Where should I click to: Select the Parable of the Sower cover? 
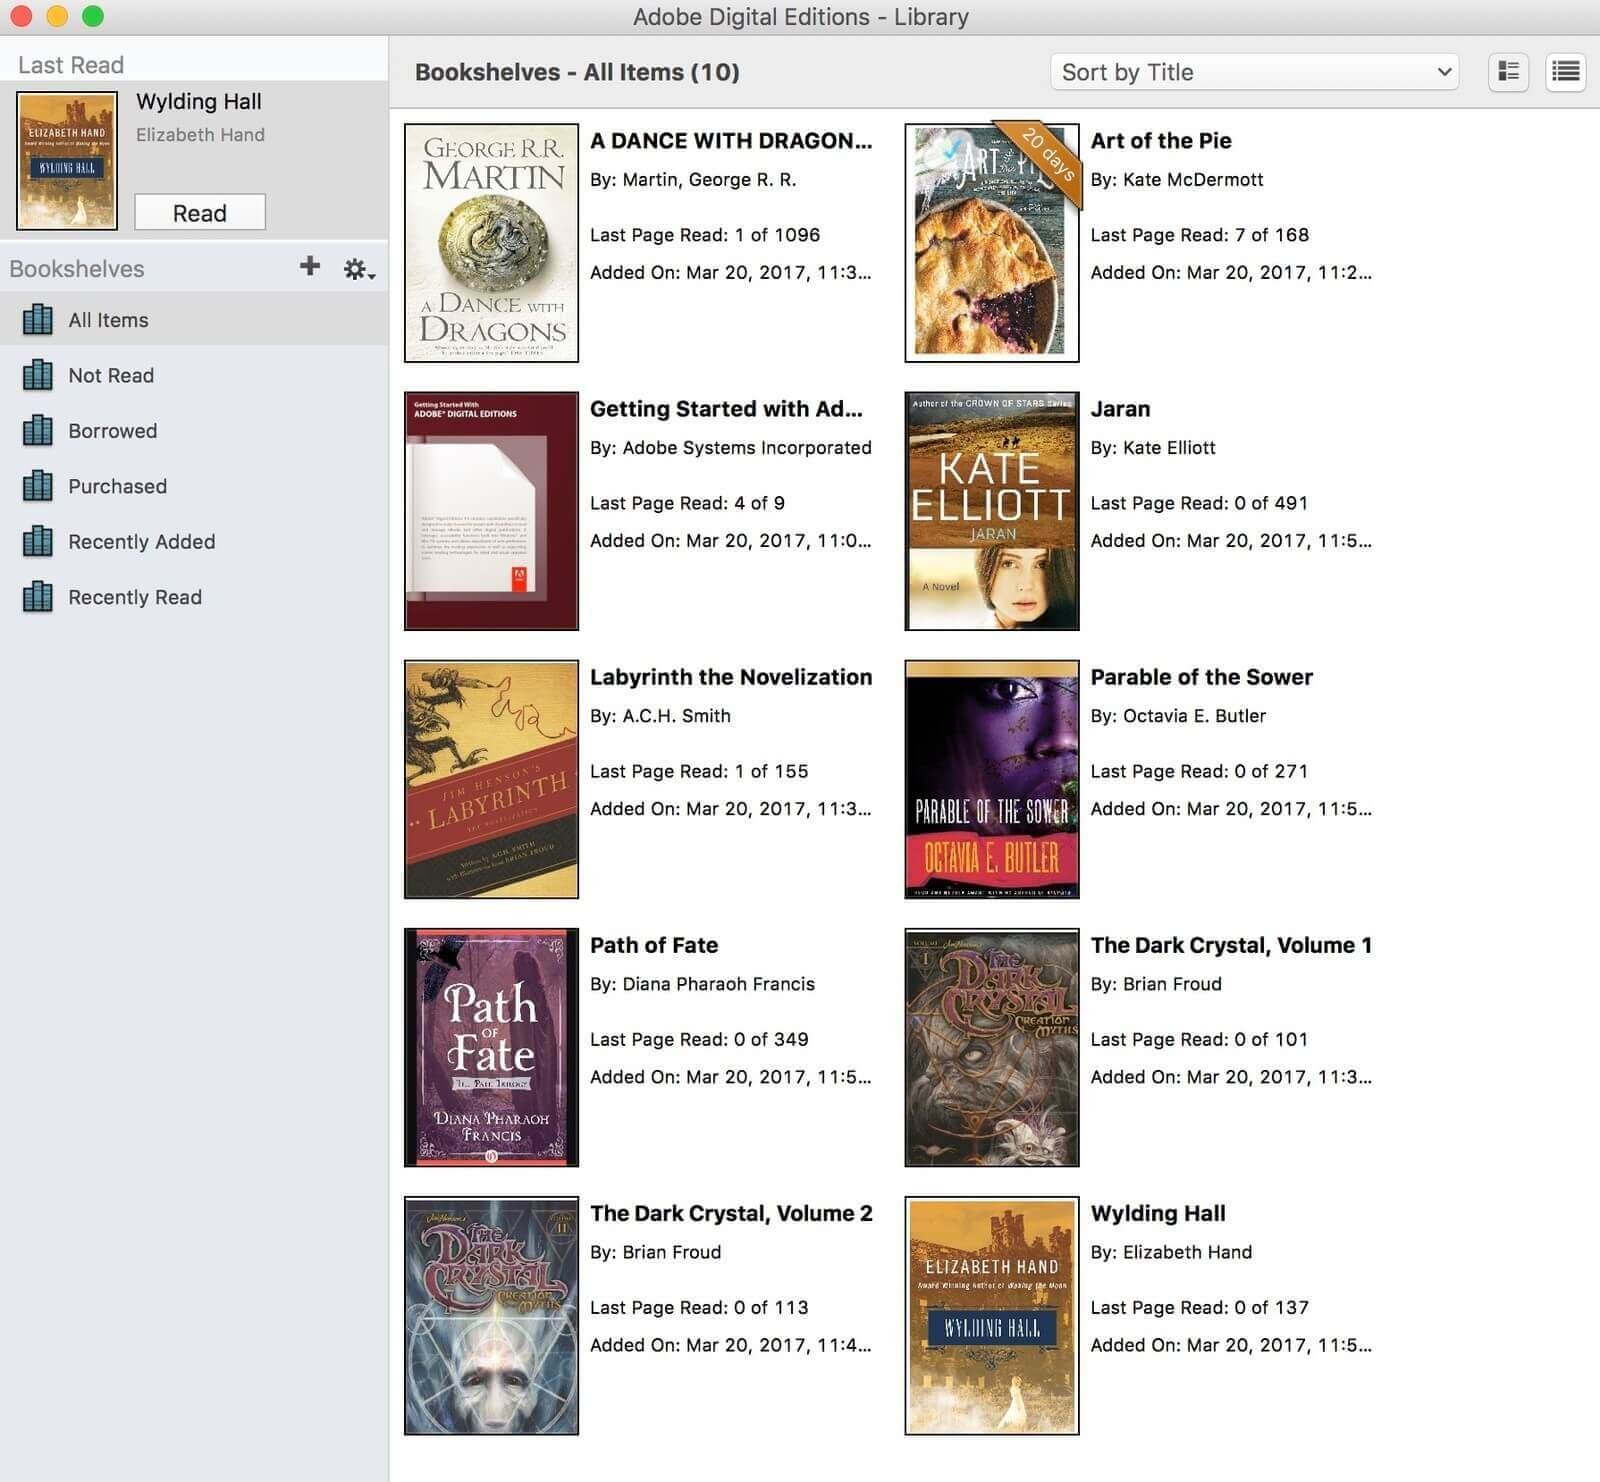[x=991, y=779]
